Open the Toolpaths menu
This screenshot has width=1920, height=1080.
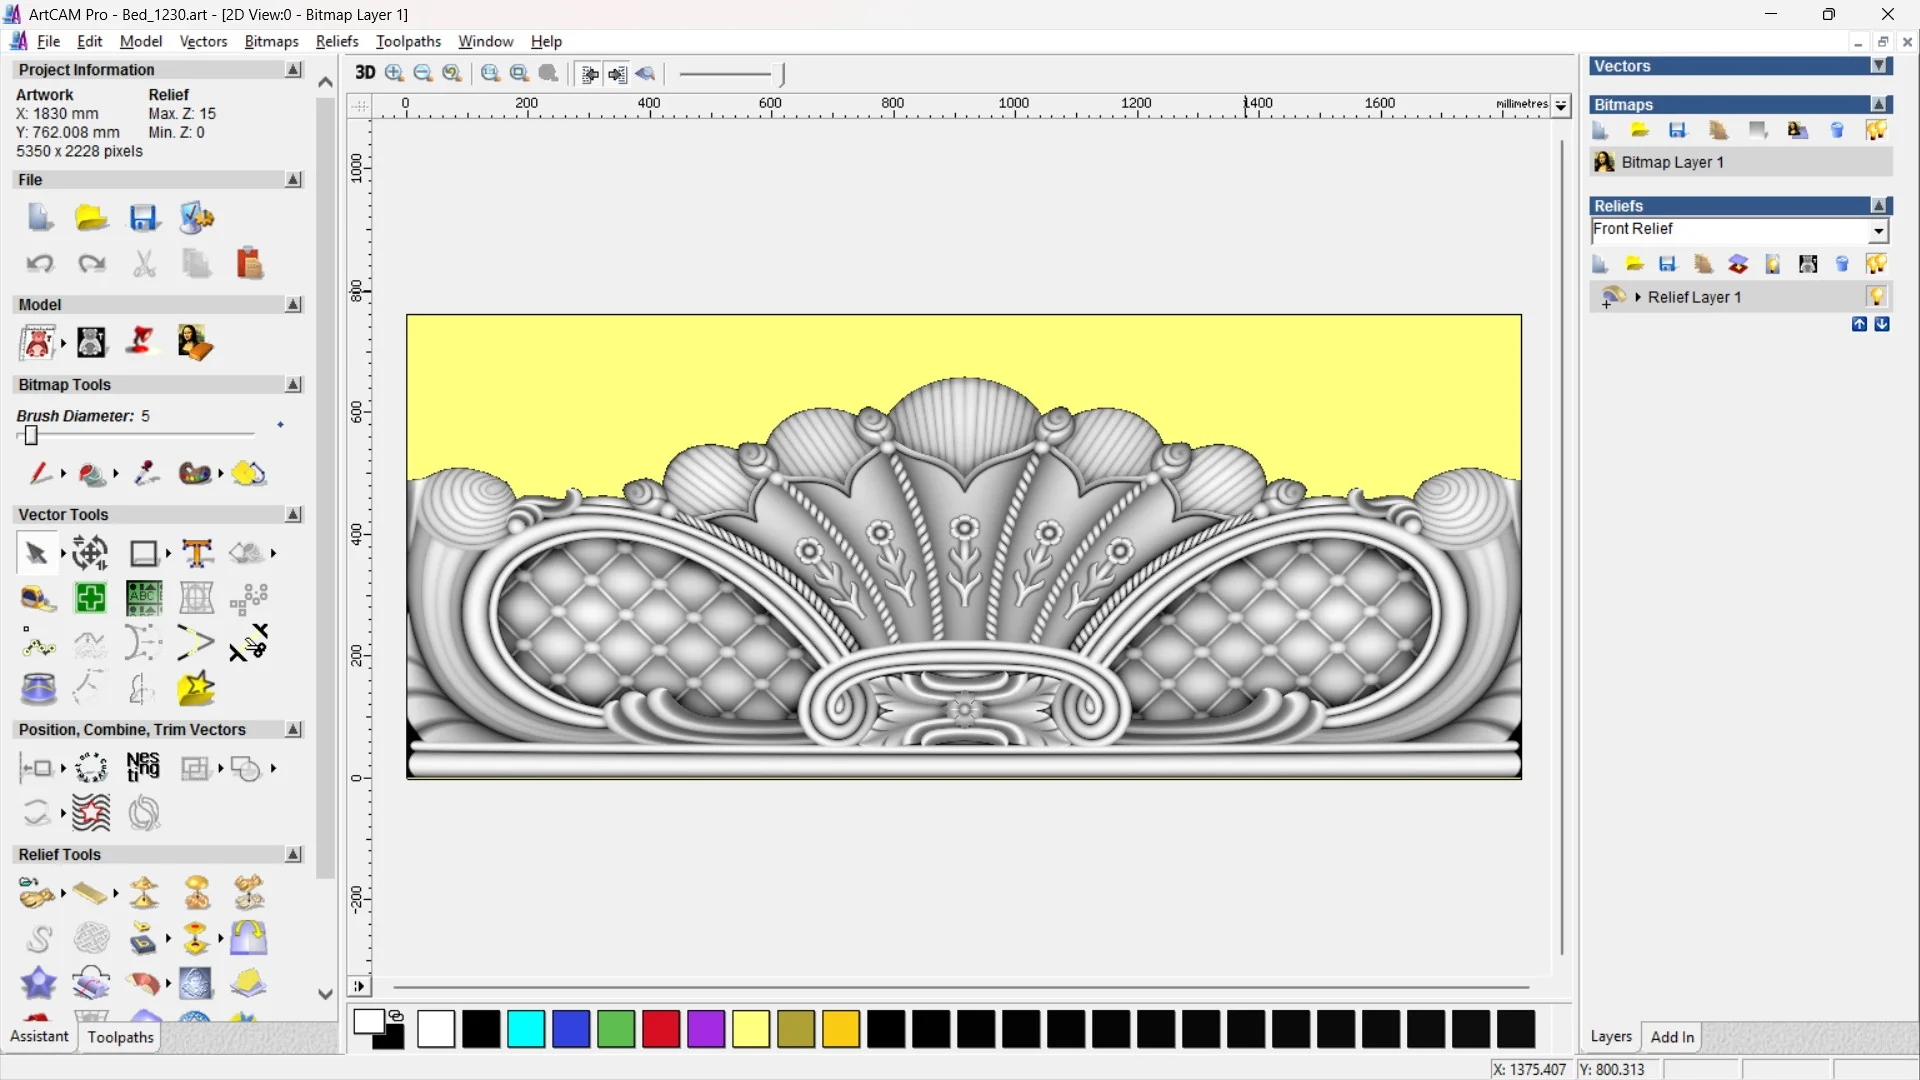tap(408, 41)
